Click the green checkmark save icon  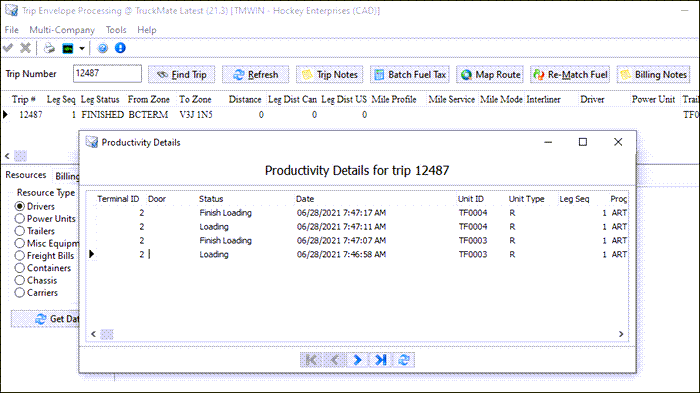coord(8,48)
